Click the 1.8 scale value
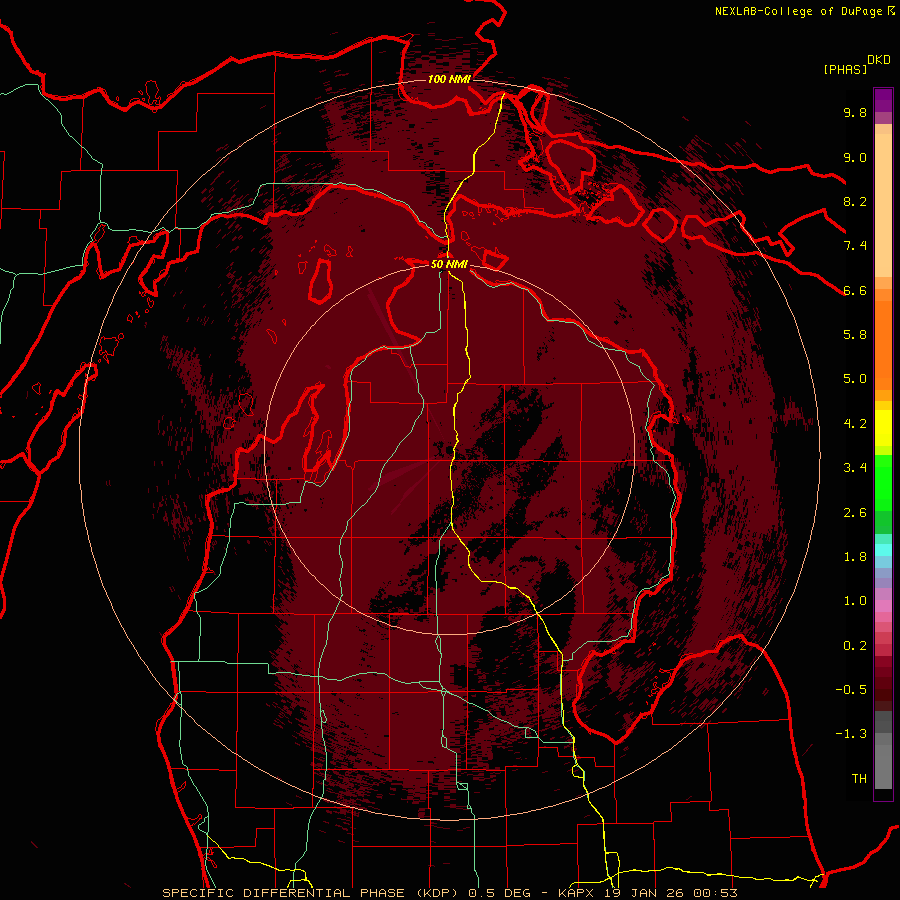The height and width of the screenshot is (900, 900). (x=855, y=557)
